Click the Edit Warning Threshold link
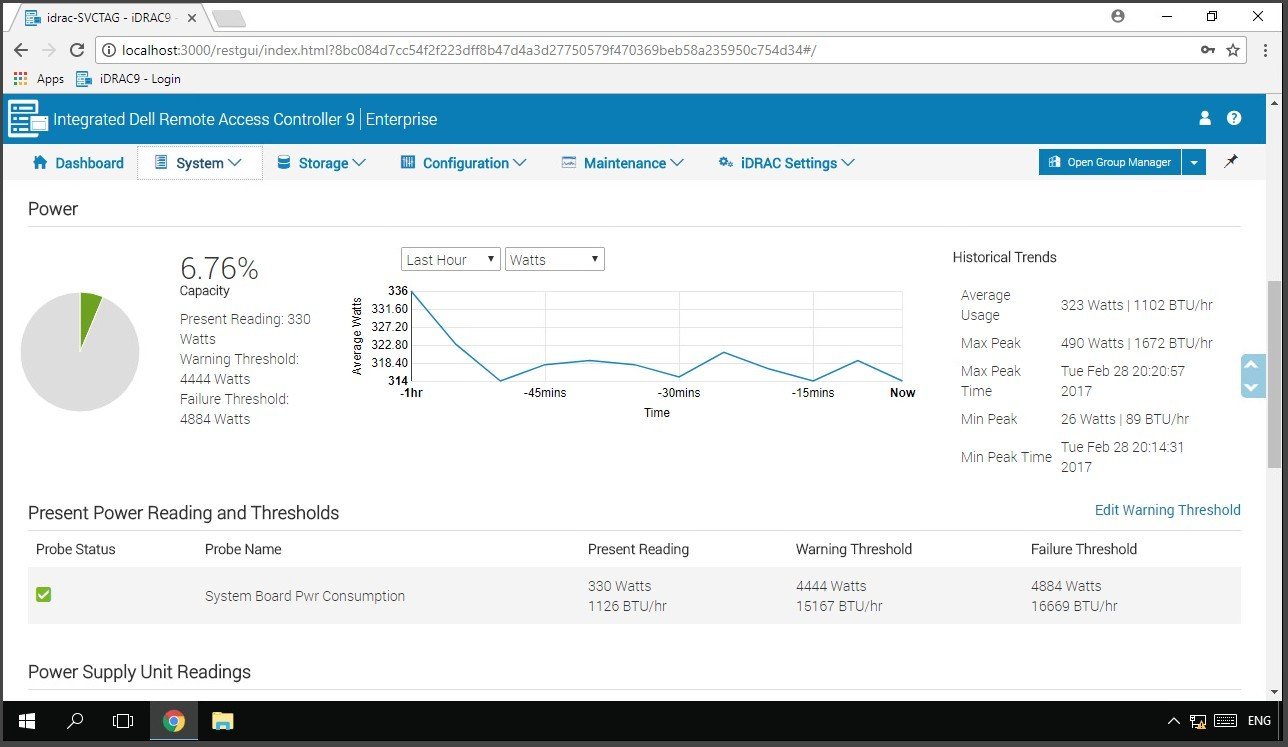 point(1167,510)
